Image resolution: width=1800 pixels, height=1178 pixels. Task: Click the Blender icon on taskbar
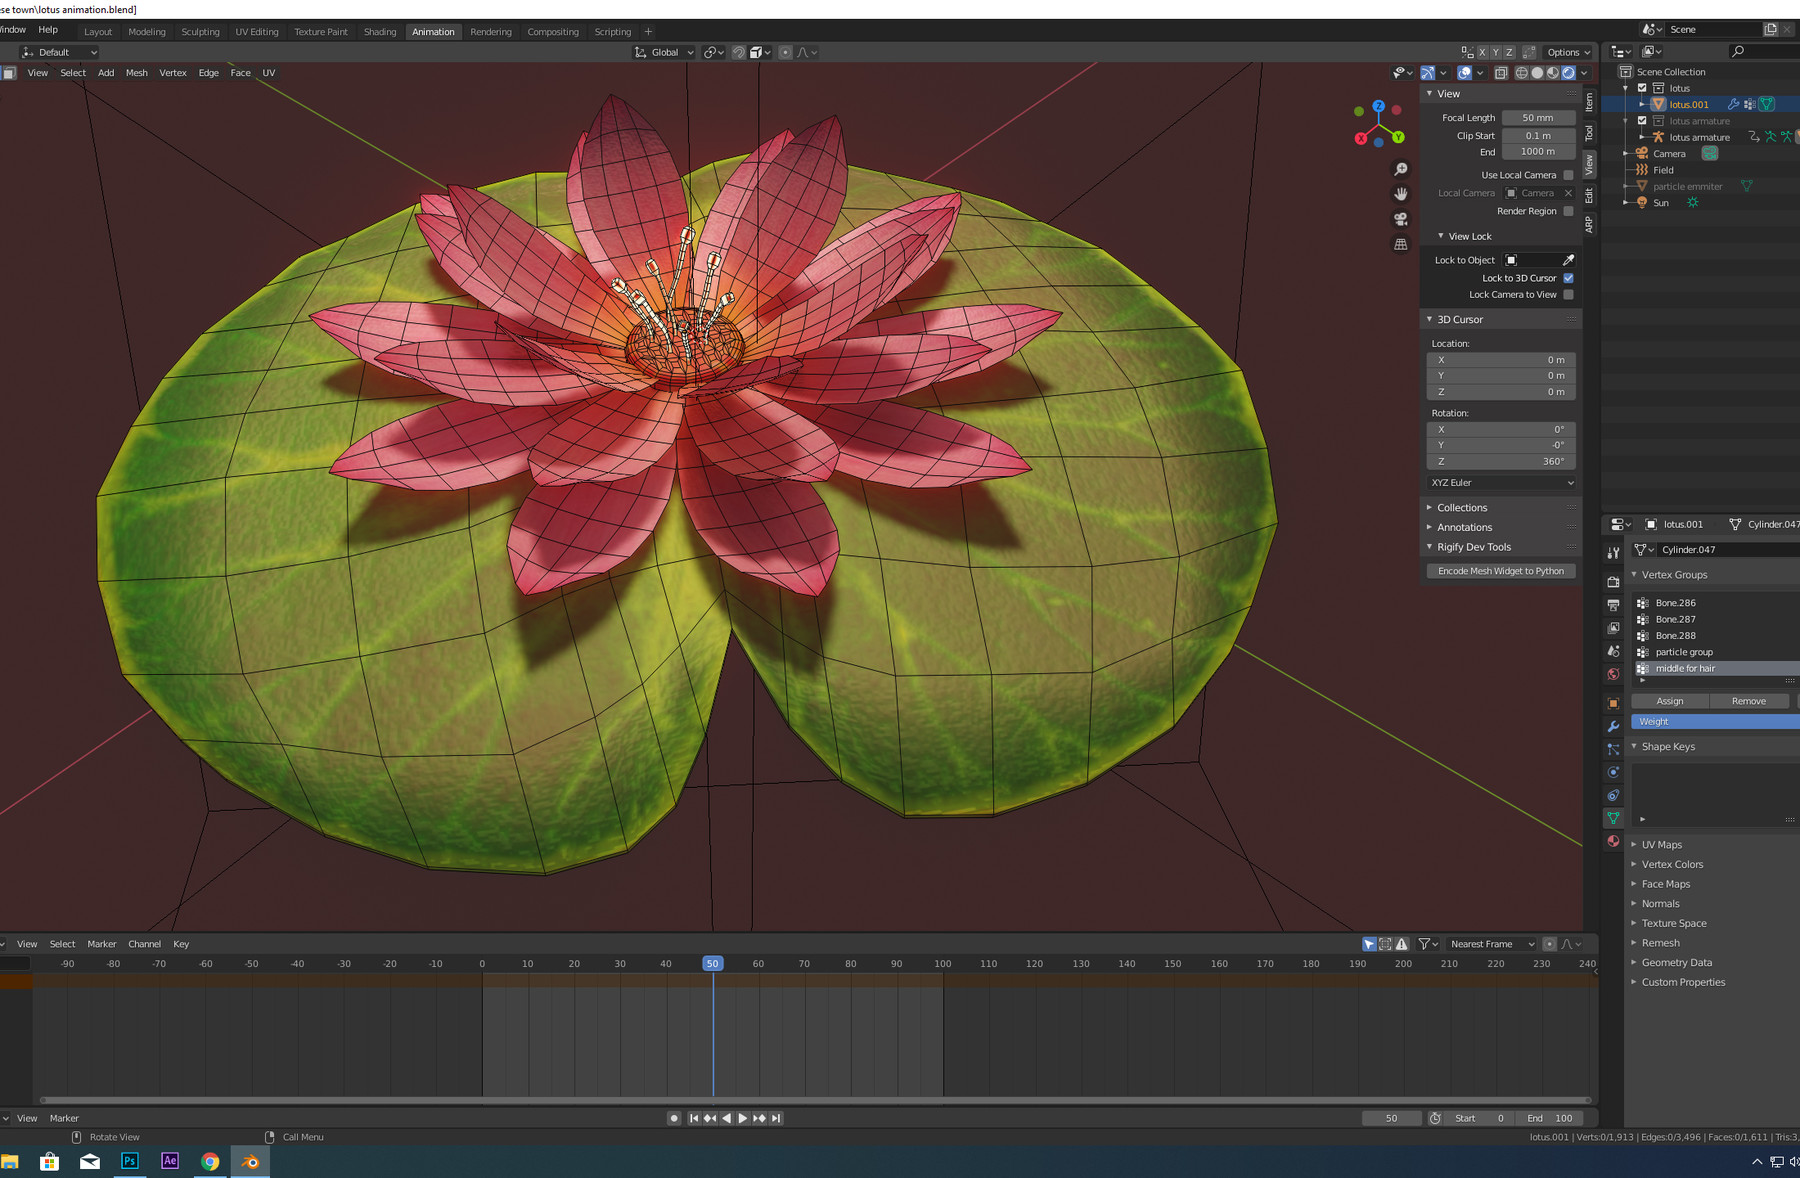tap(249, 1161)
